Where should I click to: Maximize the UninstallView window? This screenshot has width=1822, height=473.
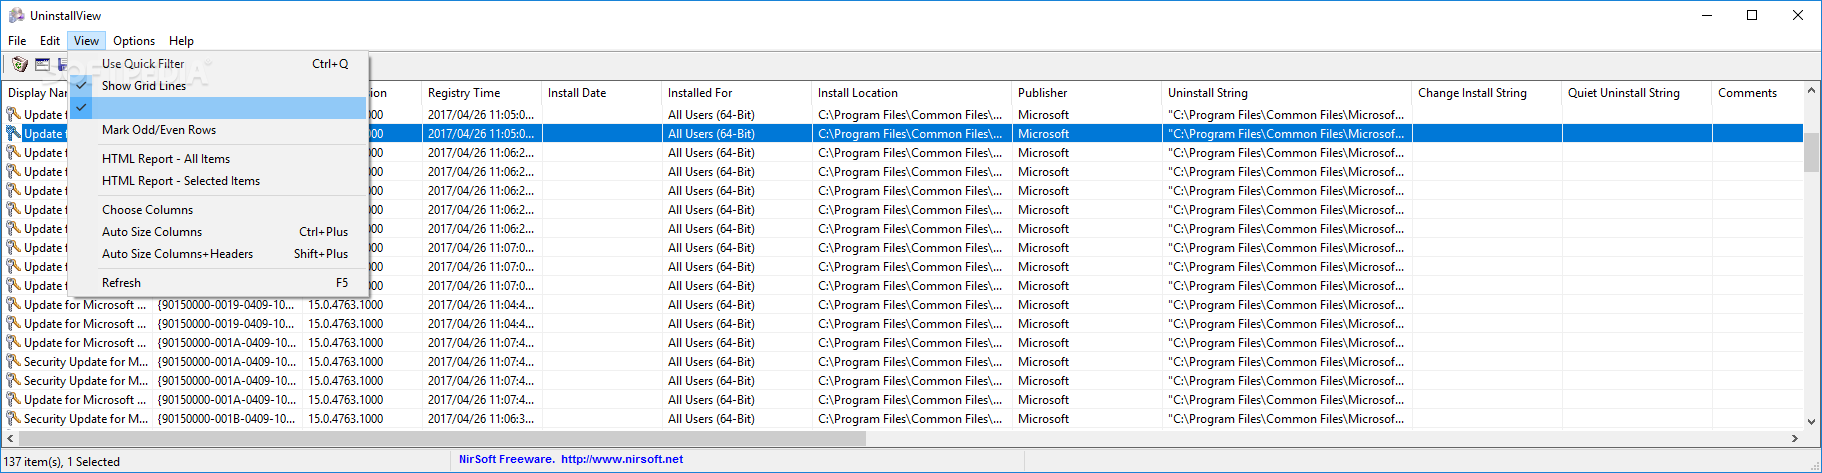click(1752, 15)
